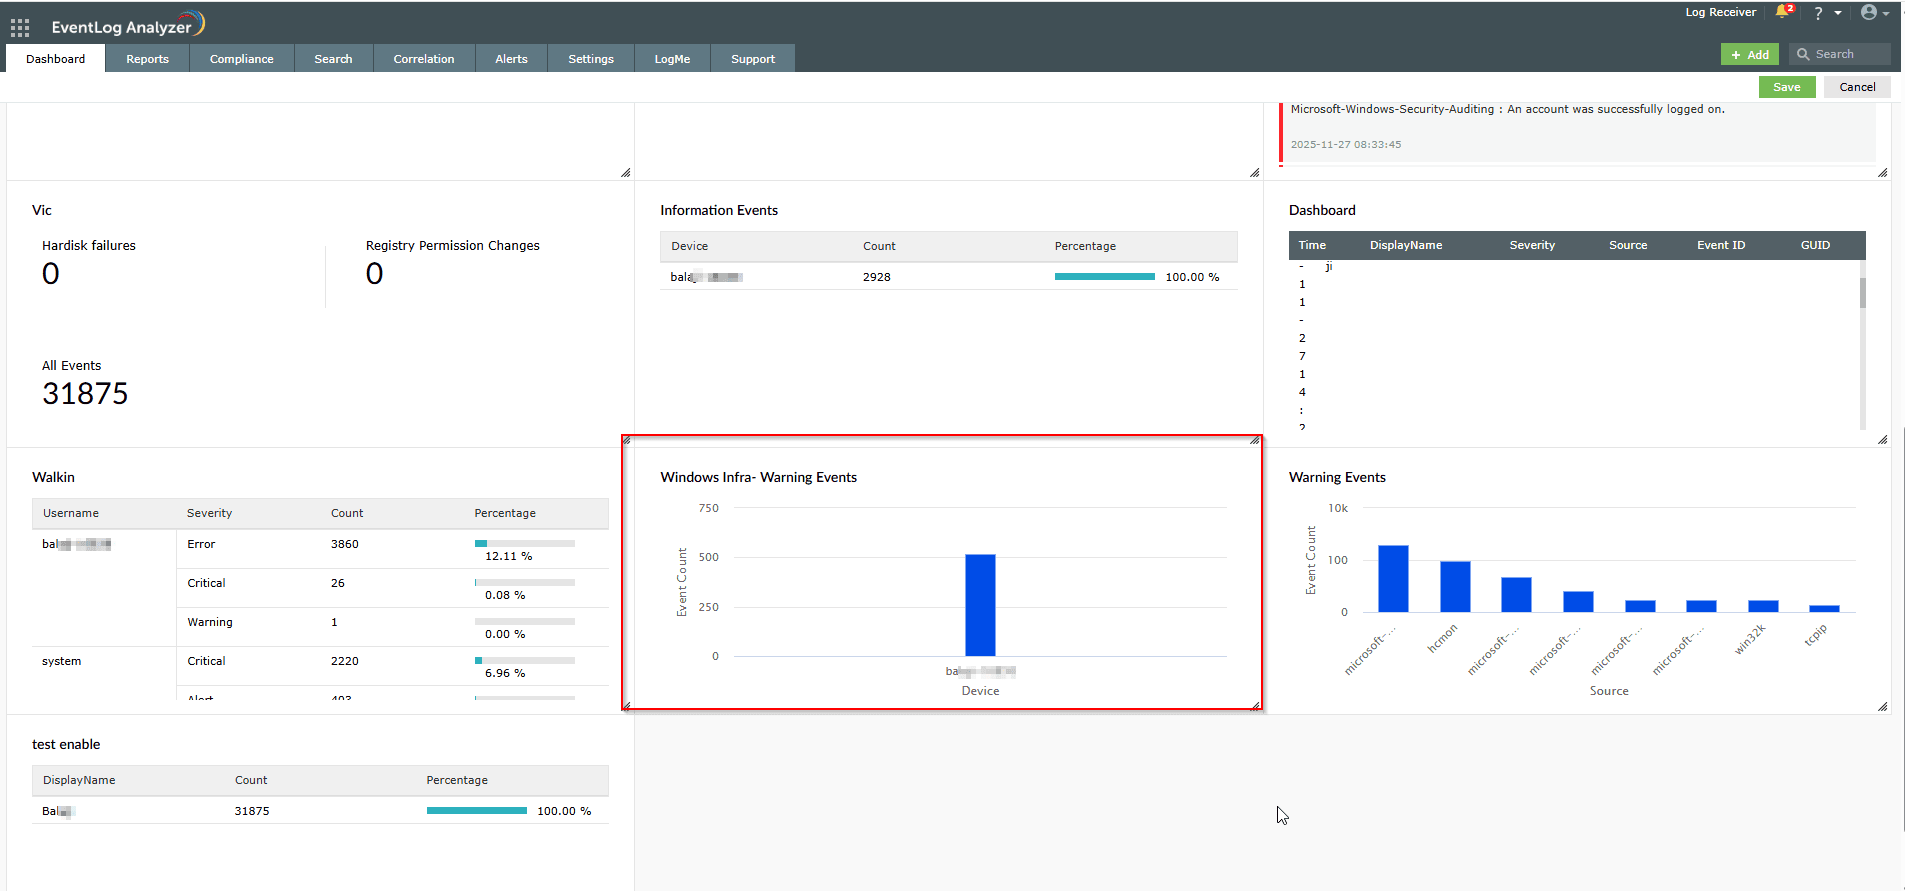1905x891 pixels.
Task: Click the Log Receiver link
Action: tap(1720, 12)
